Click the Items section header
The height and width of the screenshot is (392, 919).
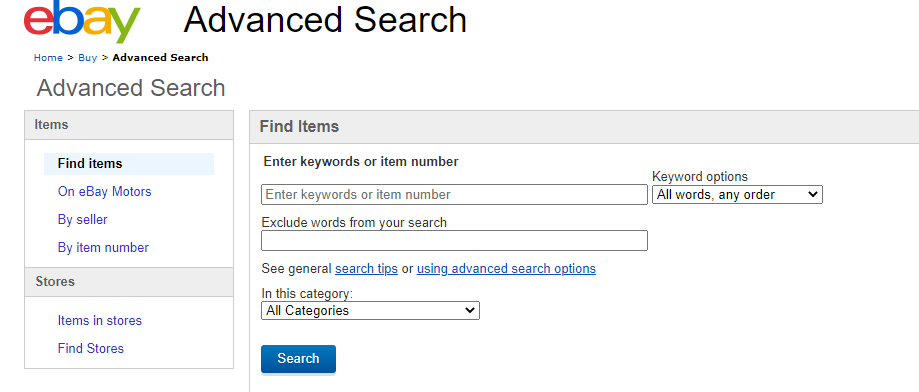tap(129, 125)
